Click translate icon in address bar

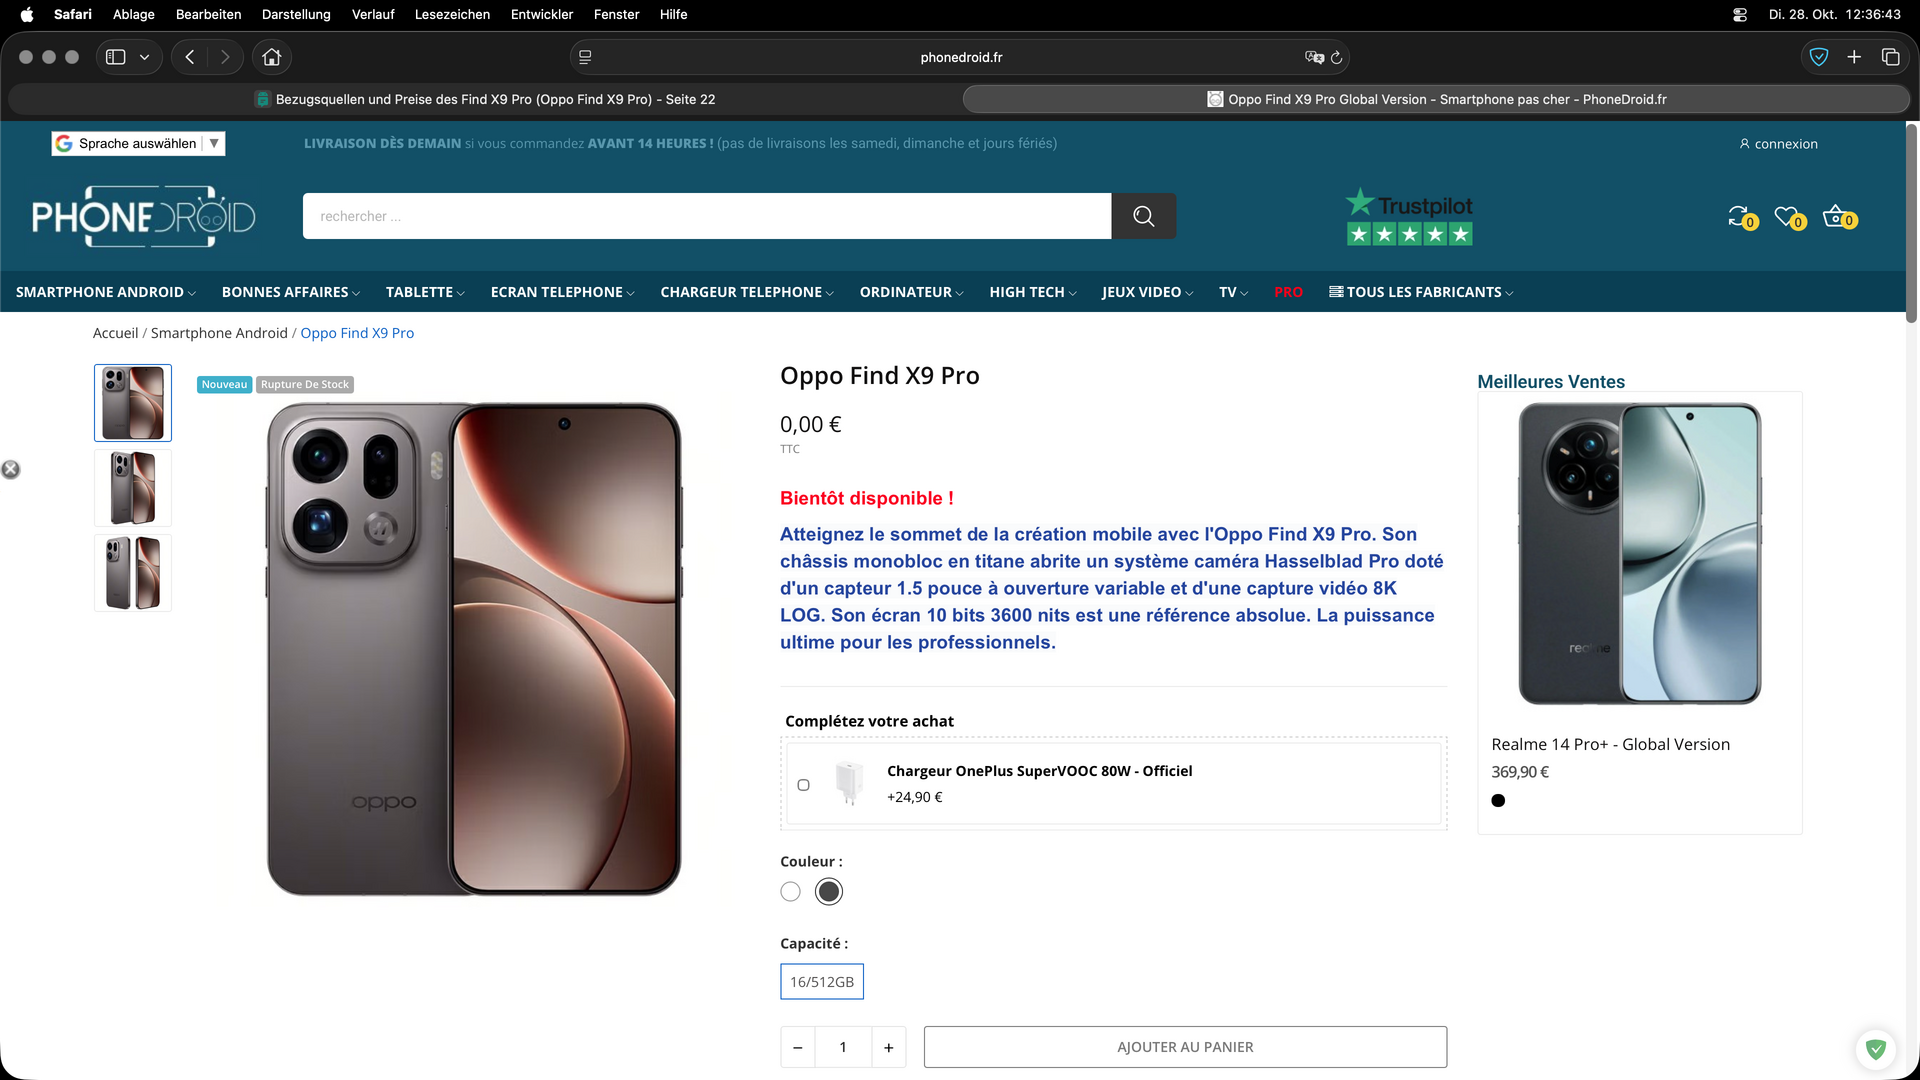1314,57
